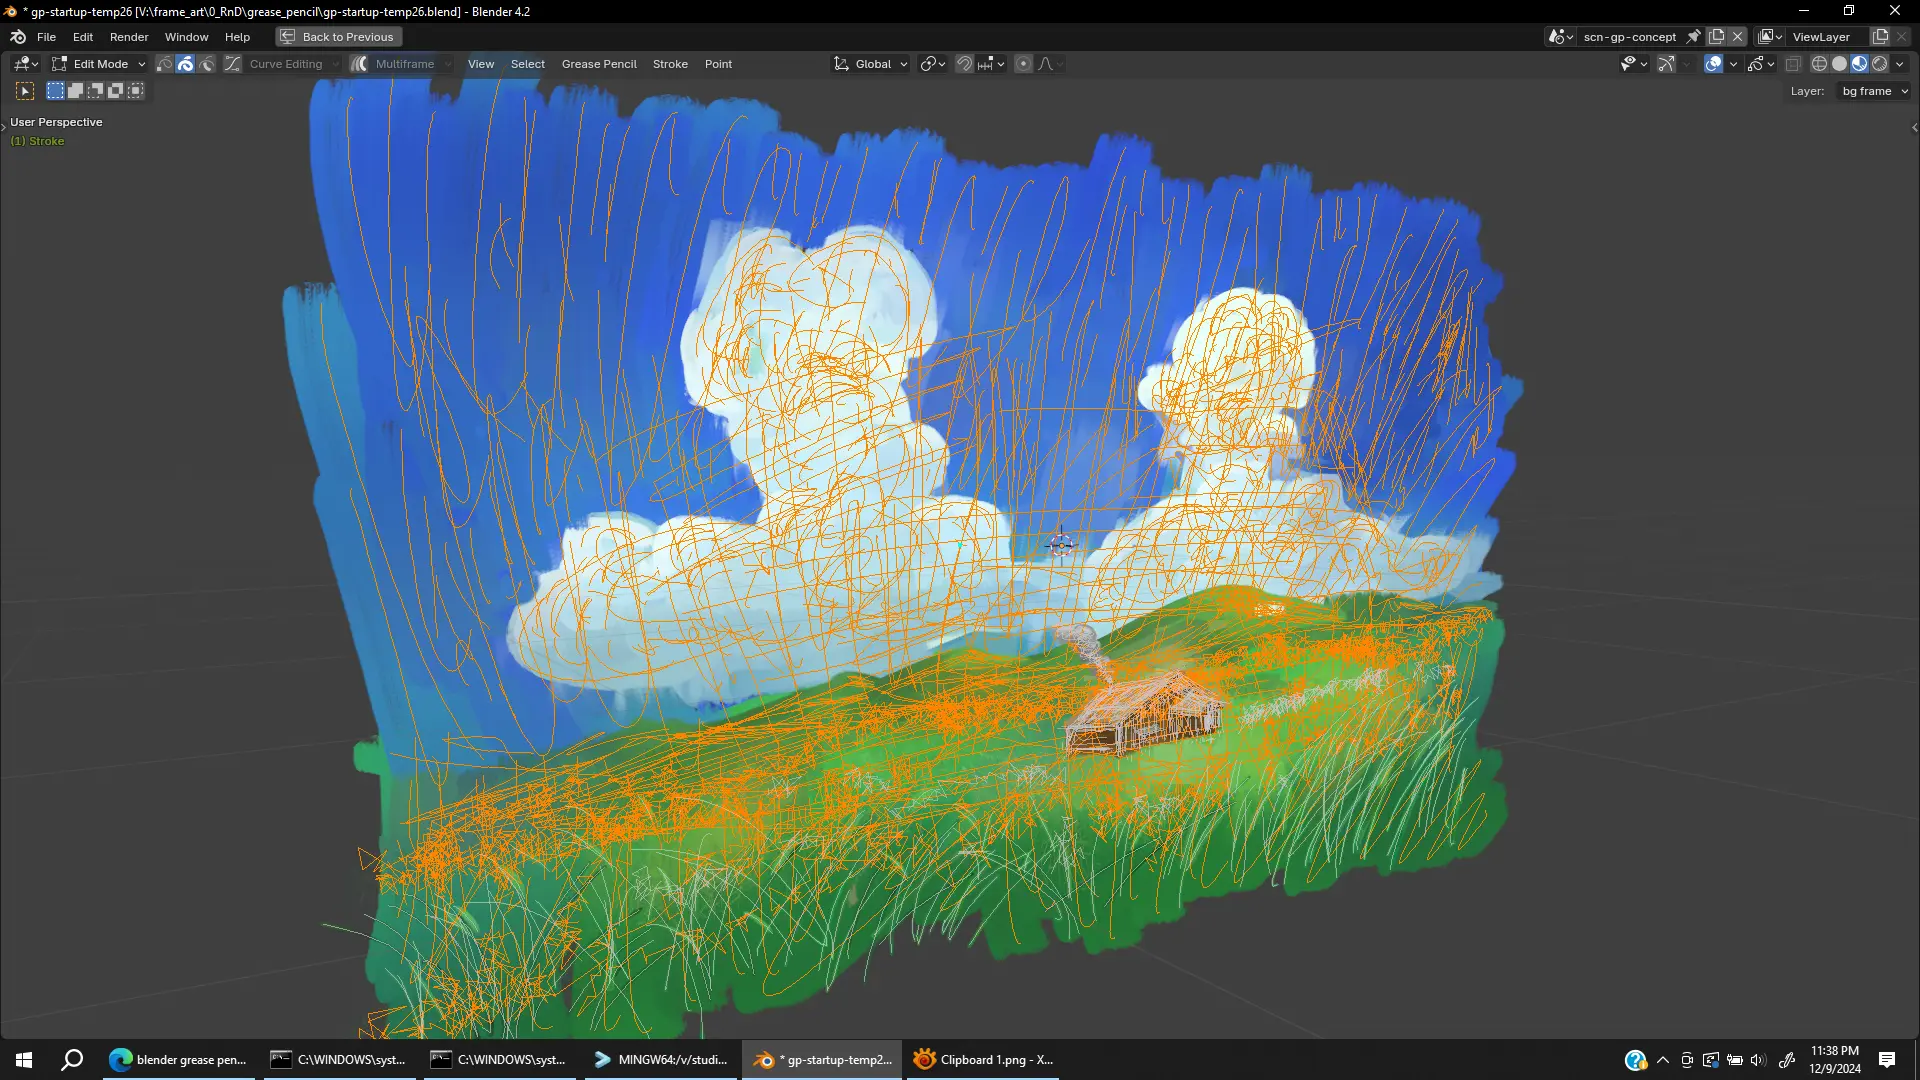Open the Edit Mode dropdown
1920x1080 pixels.
point(99,64)
